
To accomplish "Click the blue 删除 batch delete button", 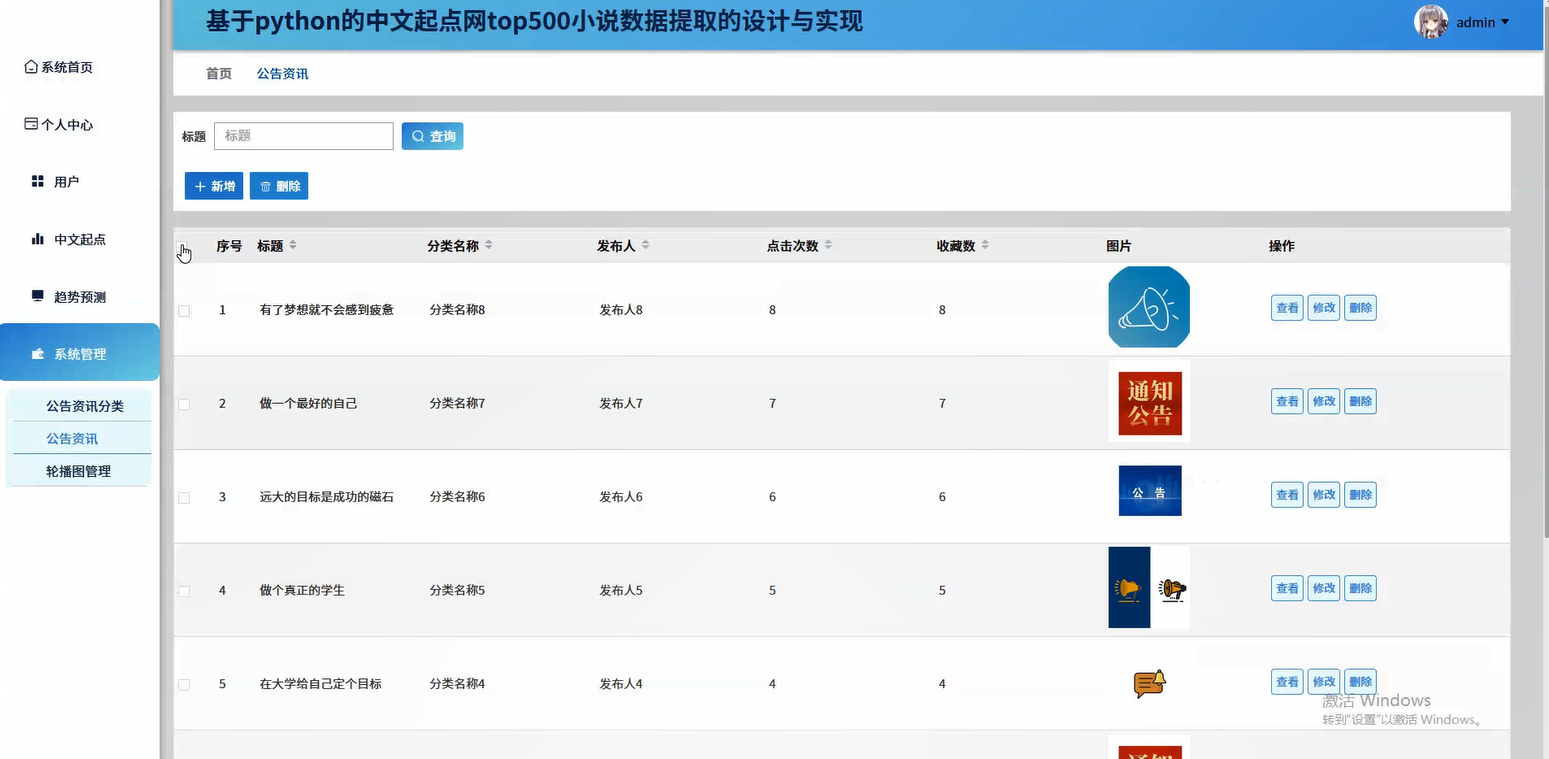I will coord(279,186).
